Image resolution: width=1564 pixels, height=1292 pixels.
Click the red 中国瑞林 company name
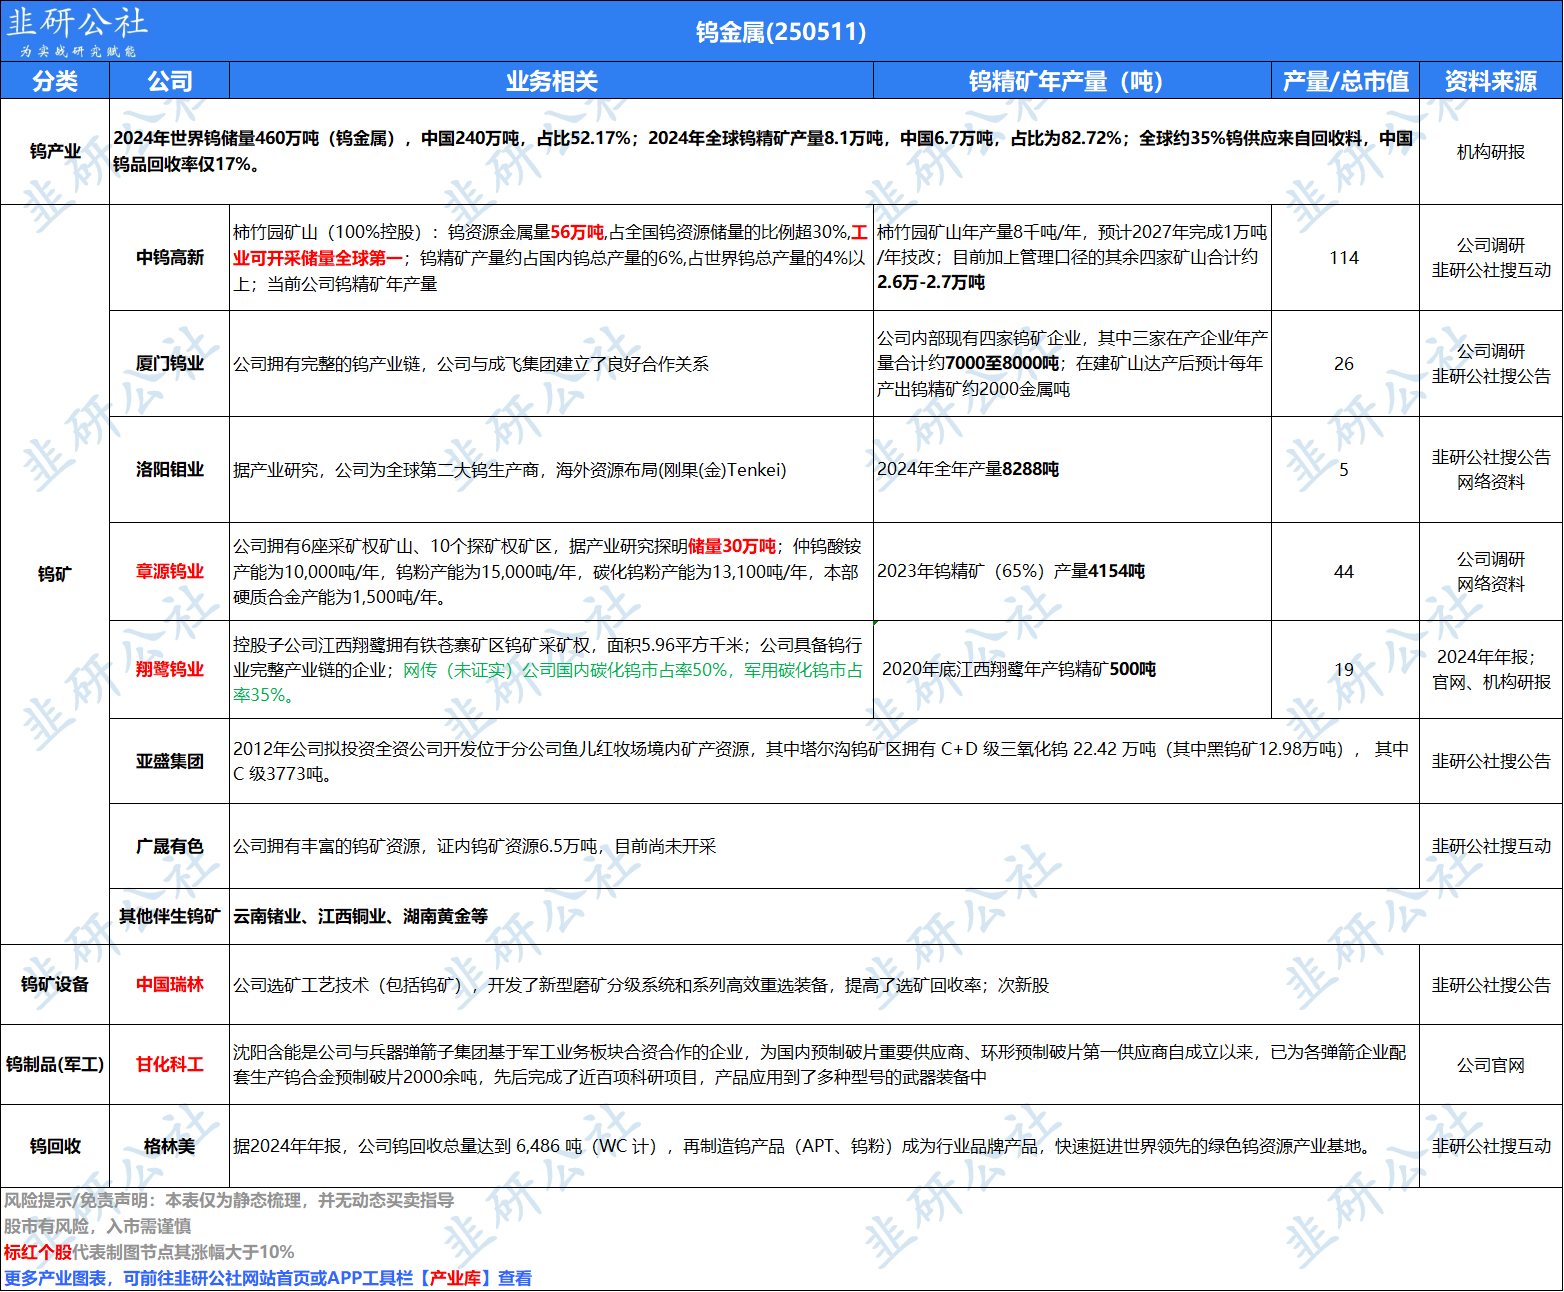(x=169, y=985)
